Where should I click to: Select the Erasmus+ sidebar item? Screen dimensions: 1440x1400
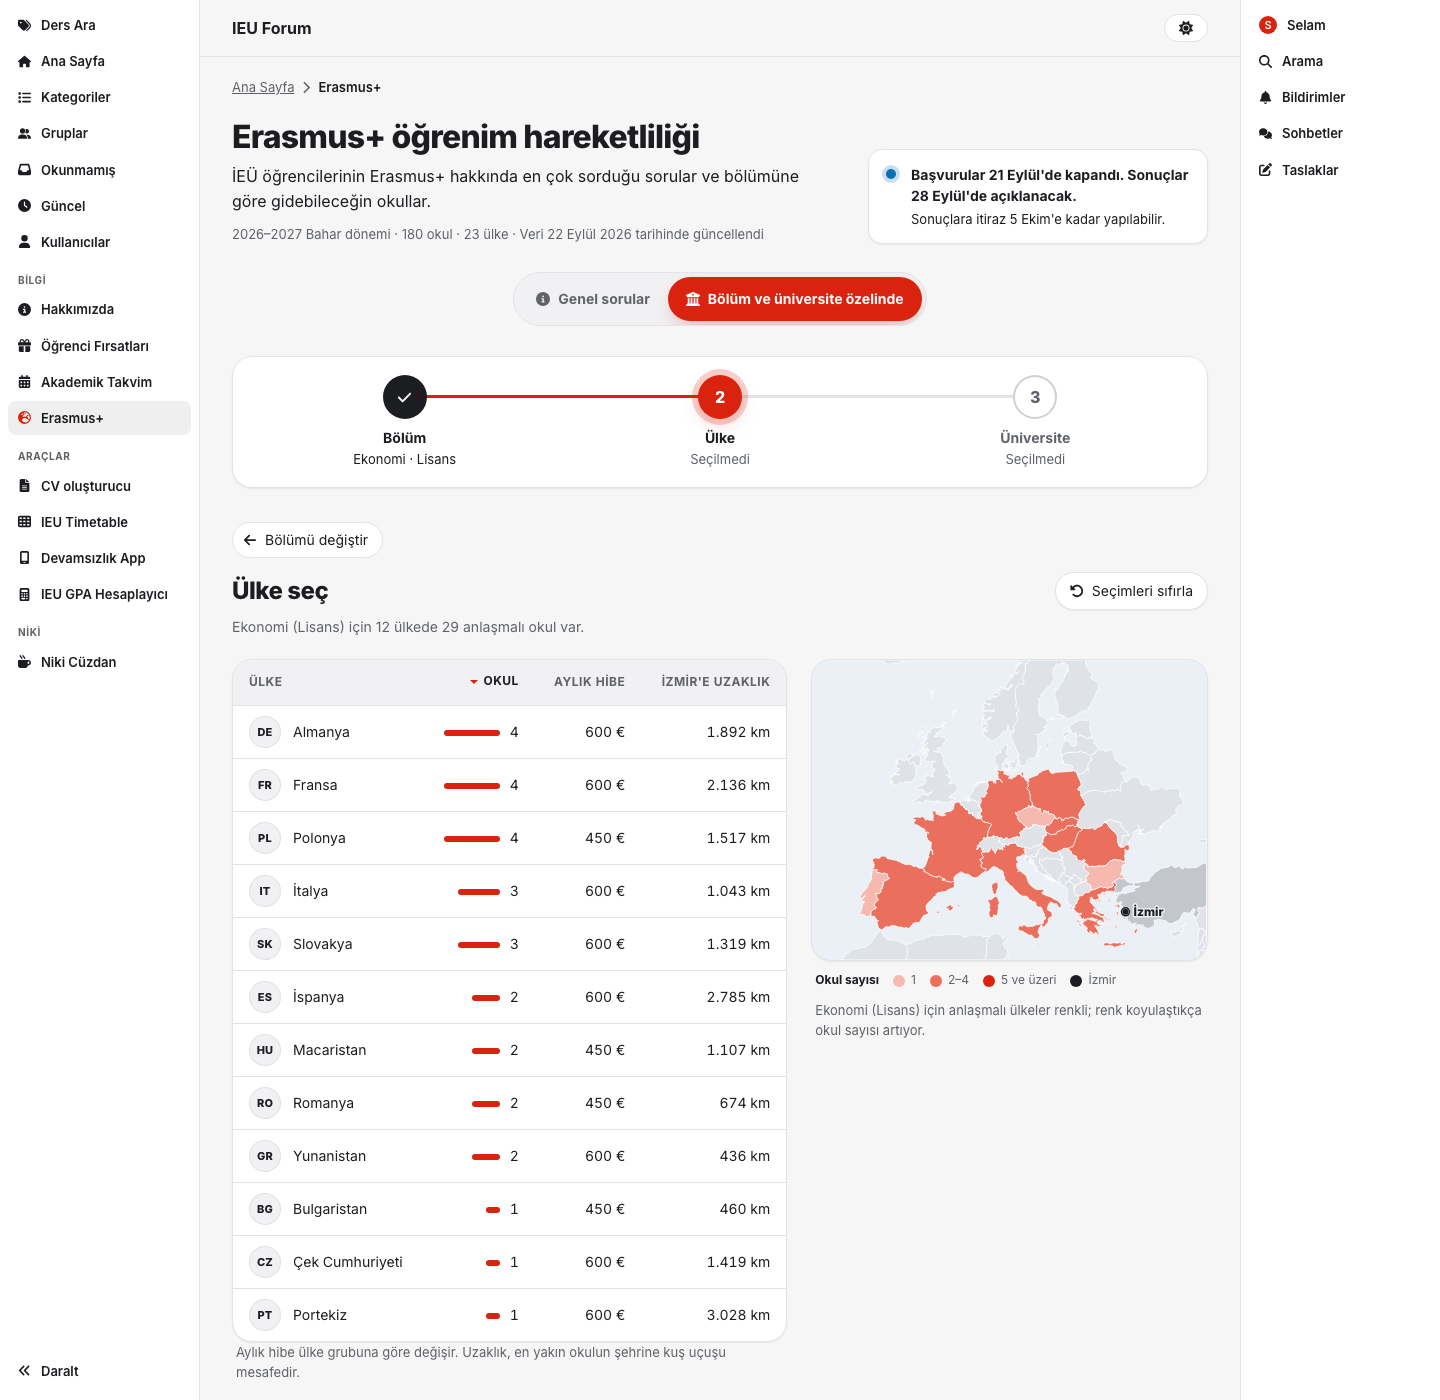pos(99,418)
